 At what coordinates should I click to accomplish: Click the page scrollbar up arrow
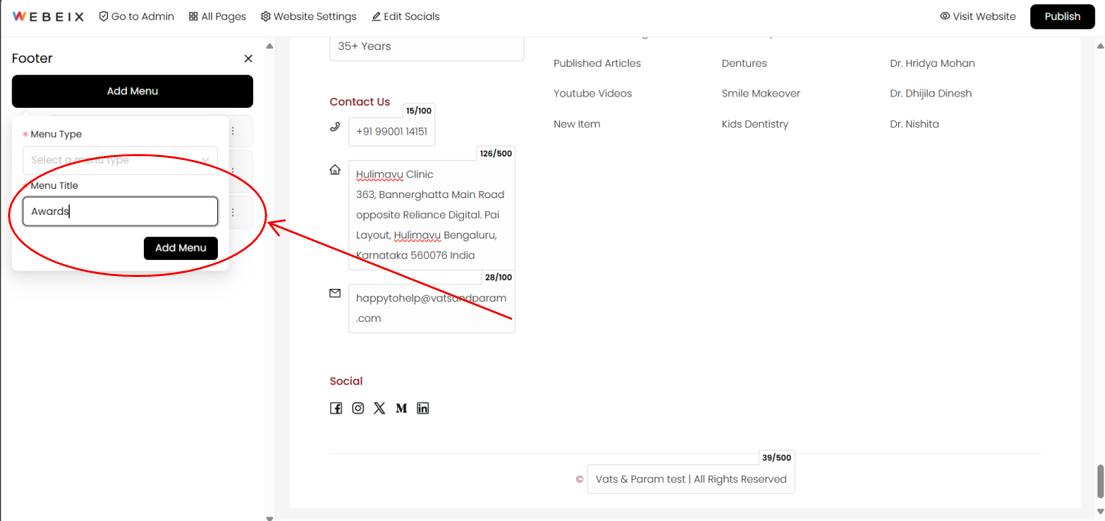[1099, 45]
